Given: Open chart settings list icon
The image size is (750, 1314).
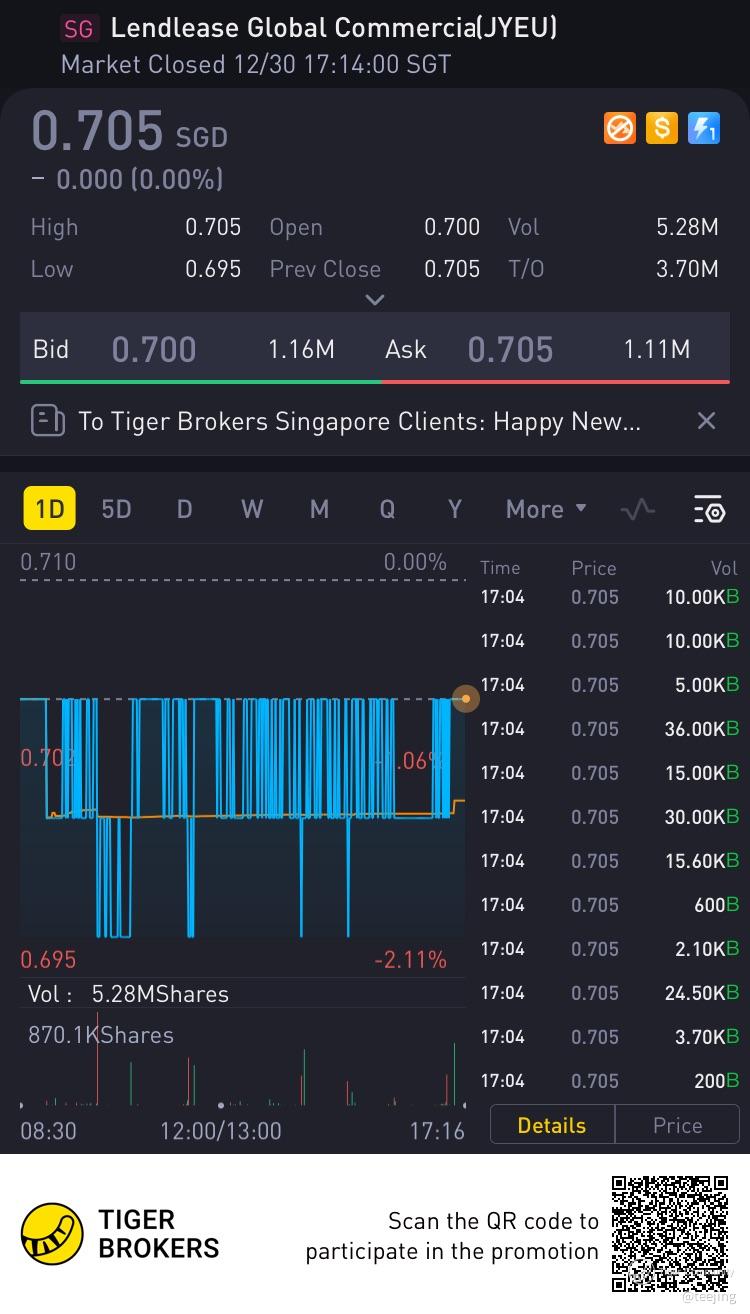Looking at the screenshot, I should tap(709, 509).
